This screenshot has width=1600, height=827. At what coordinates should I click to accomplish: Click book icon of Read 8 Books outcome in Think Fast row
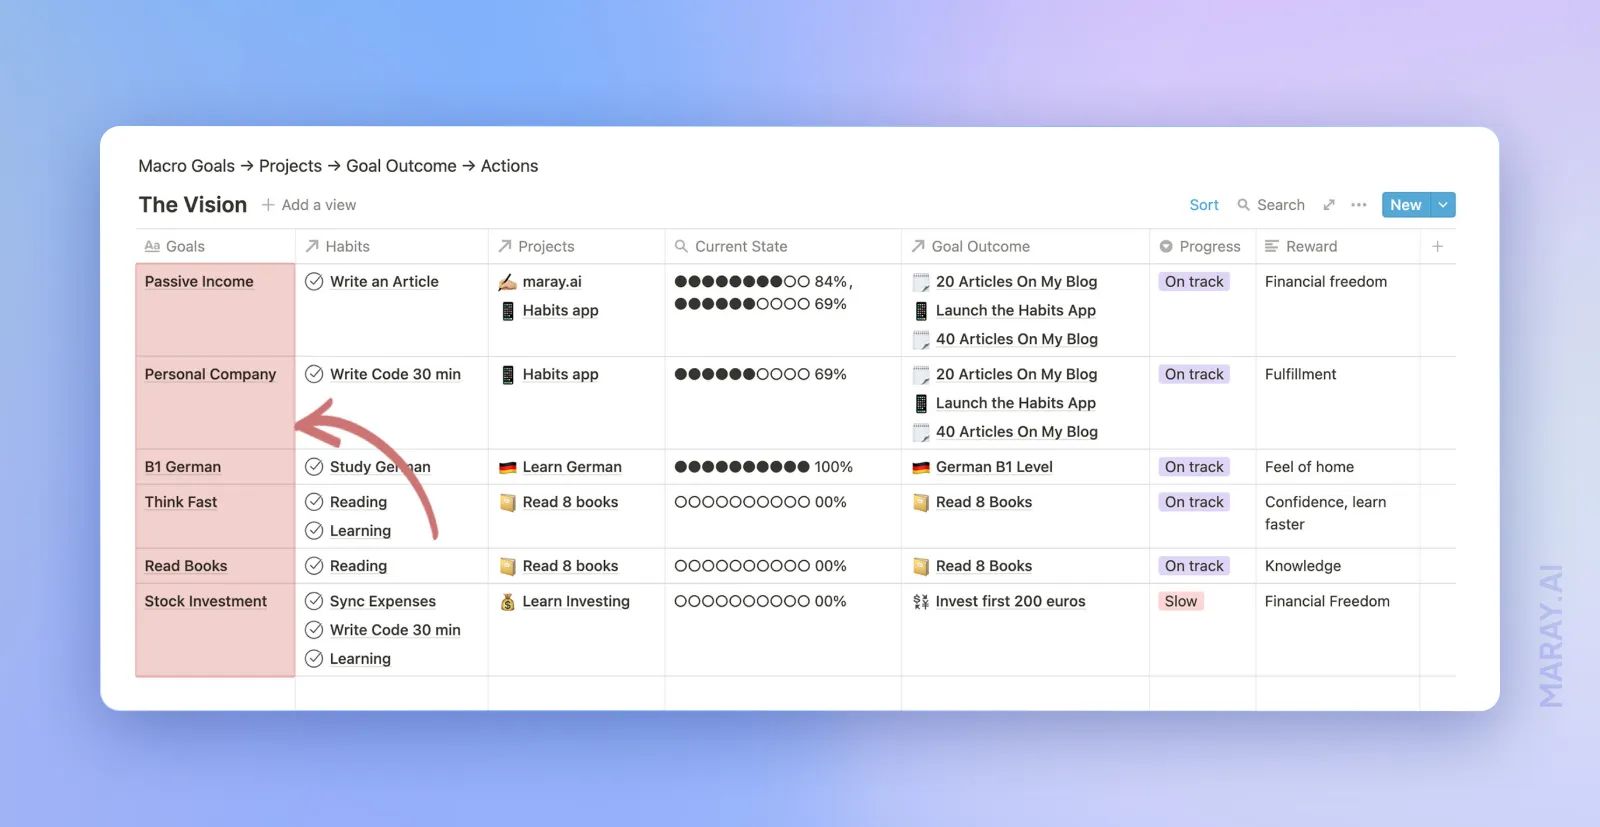click(x=921, y=503)
